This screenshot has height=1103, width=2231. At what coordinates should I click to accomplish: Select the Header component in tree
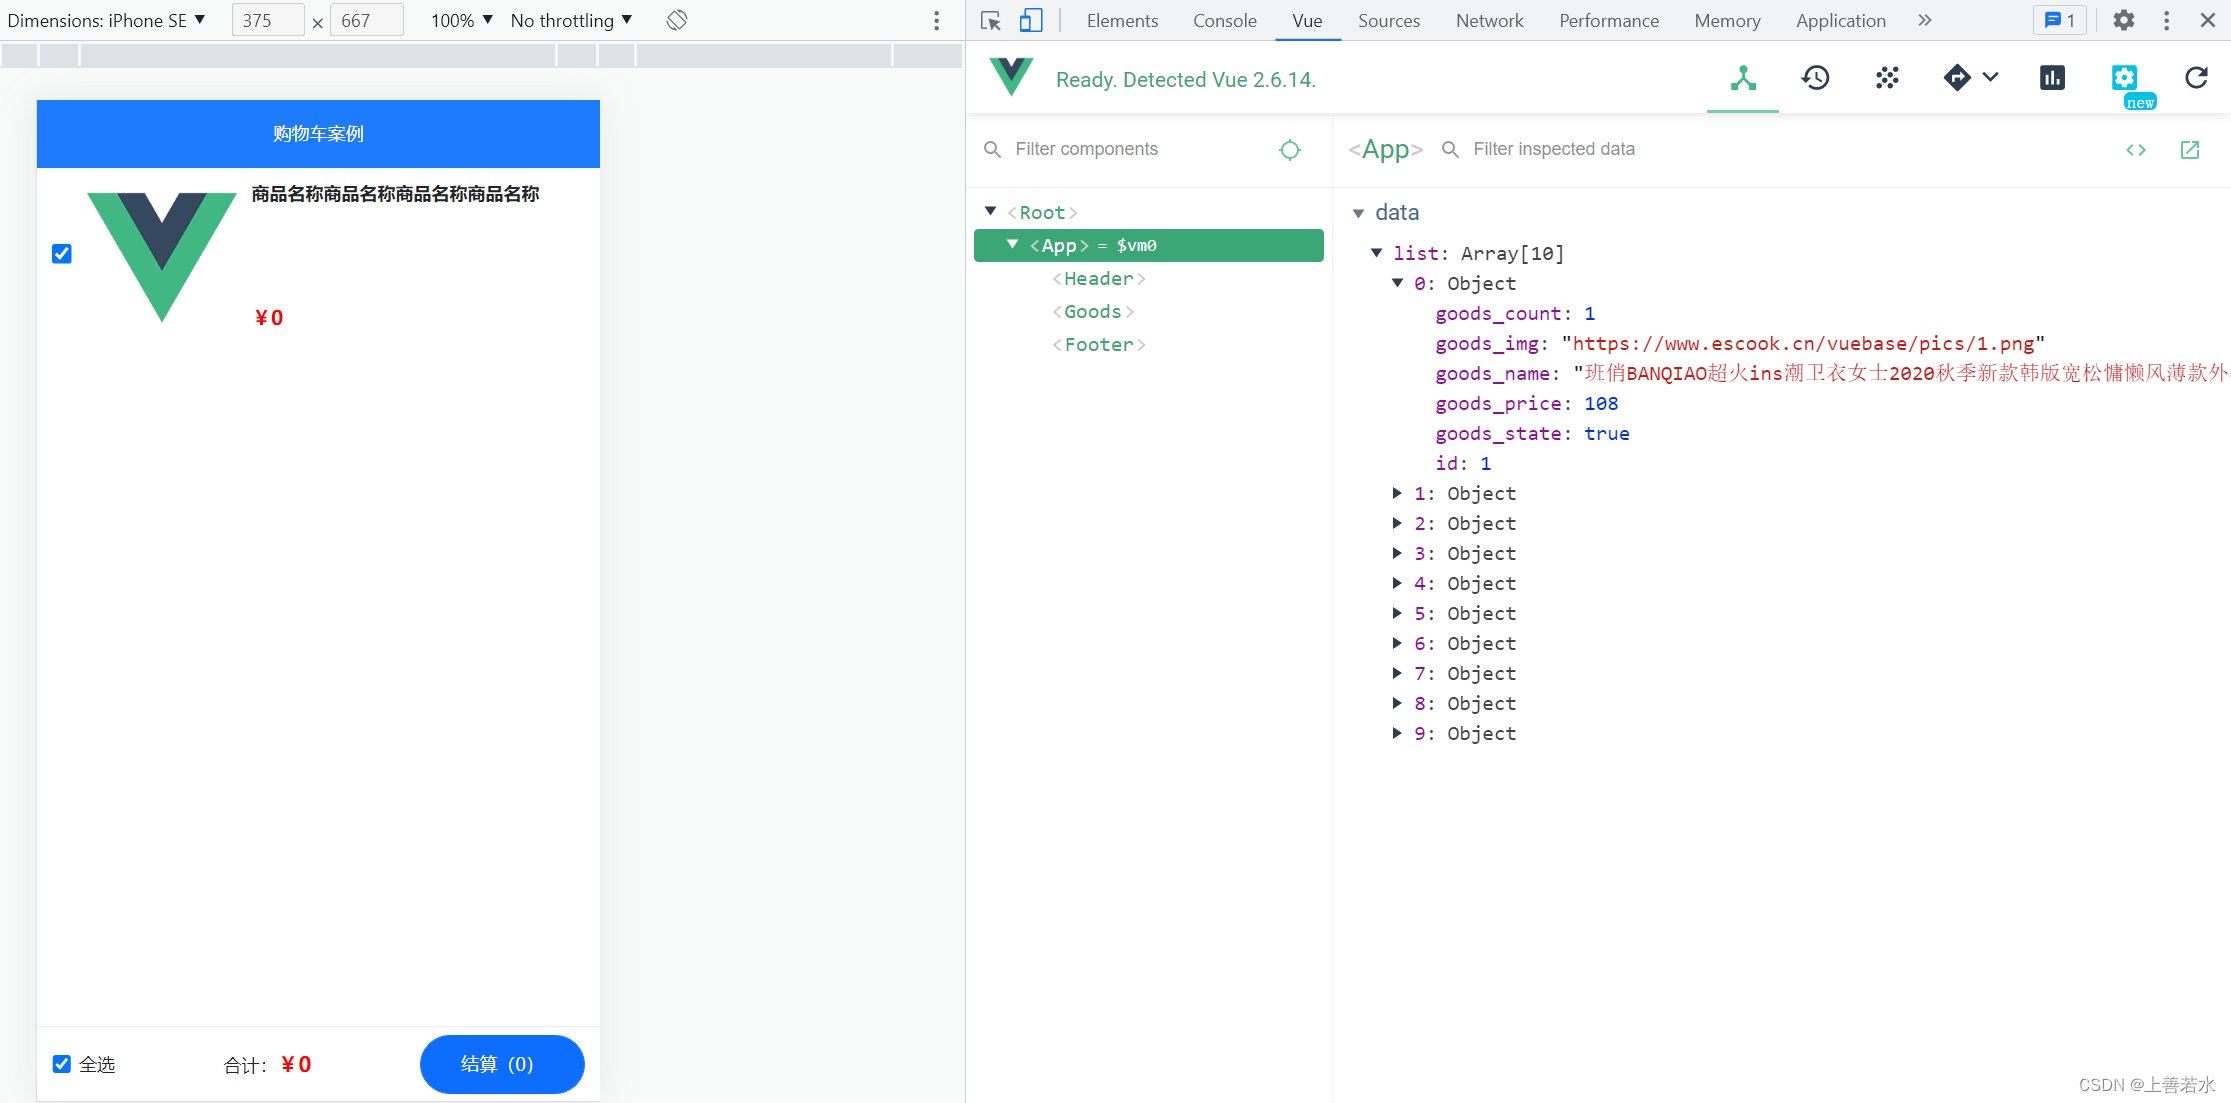1098,278
